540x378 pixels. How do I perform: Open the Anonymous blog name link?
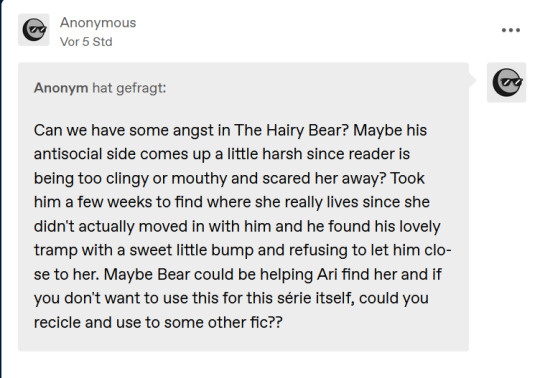(98, 23)
